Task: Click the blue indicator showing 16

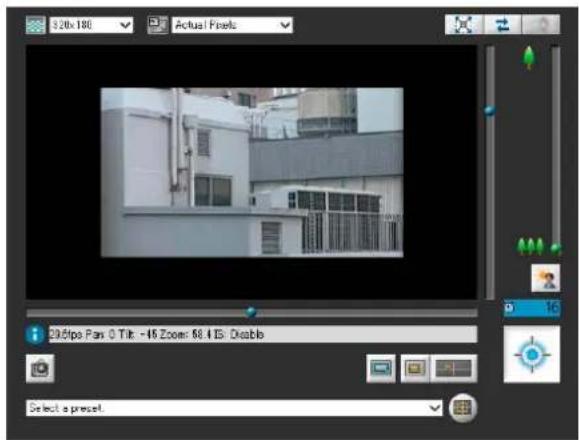Action: click(532, 308)
